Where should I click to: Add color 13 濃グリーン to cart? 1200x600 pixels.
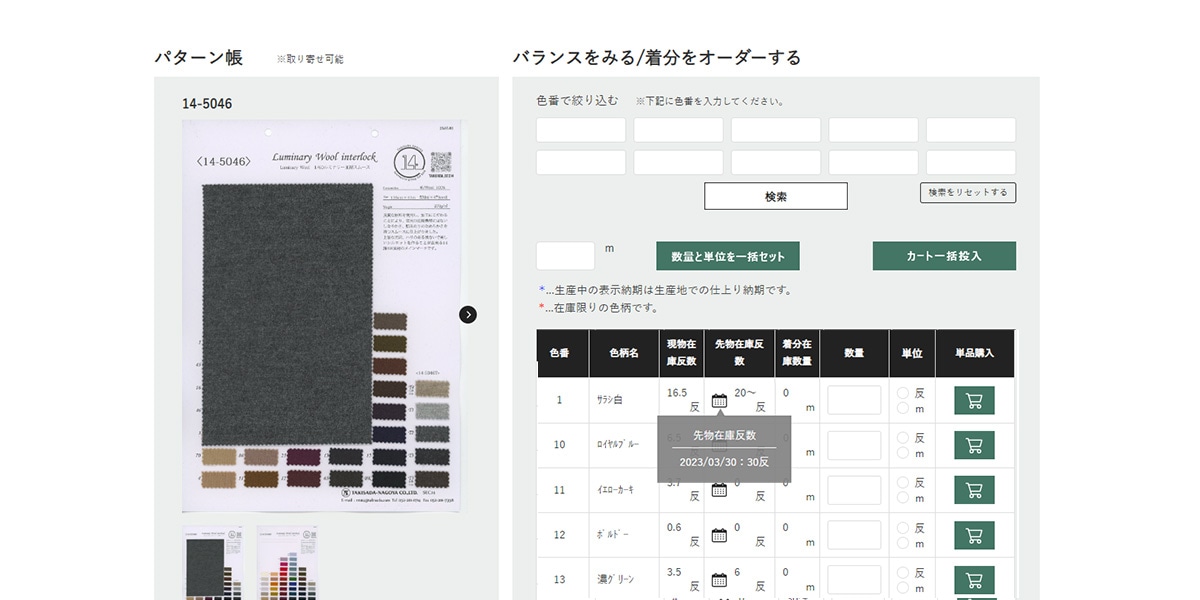[974, 580]
